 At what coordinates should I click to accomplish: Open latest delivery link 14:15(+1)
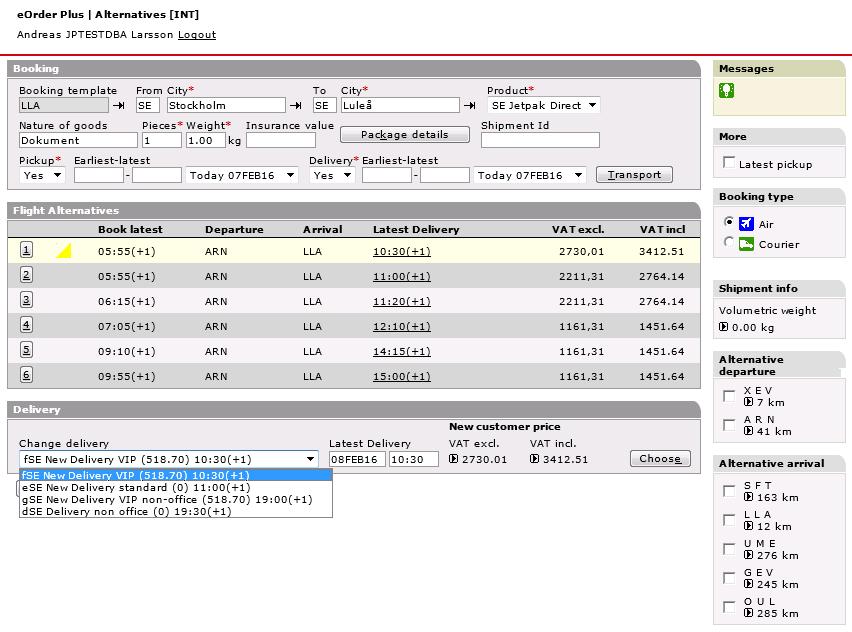click(402, 352)
